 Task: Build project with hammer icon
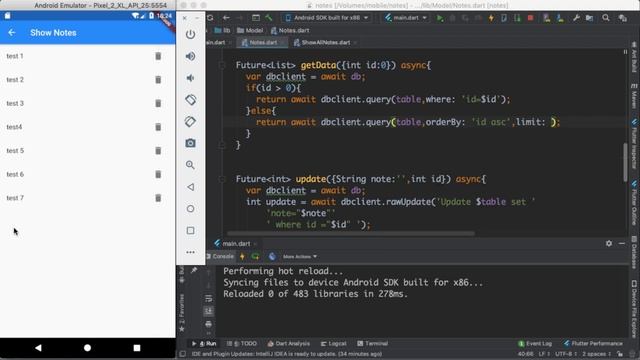pos(269,18)
